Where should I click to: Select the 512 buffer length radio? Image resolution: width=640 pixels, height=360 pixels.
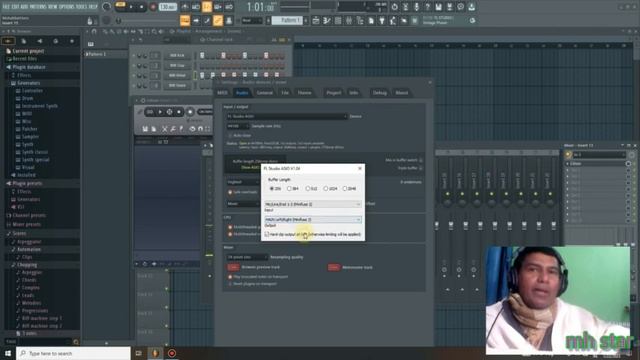[308, 189]
